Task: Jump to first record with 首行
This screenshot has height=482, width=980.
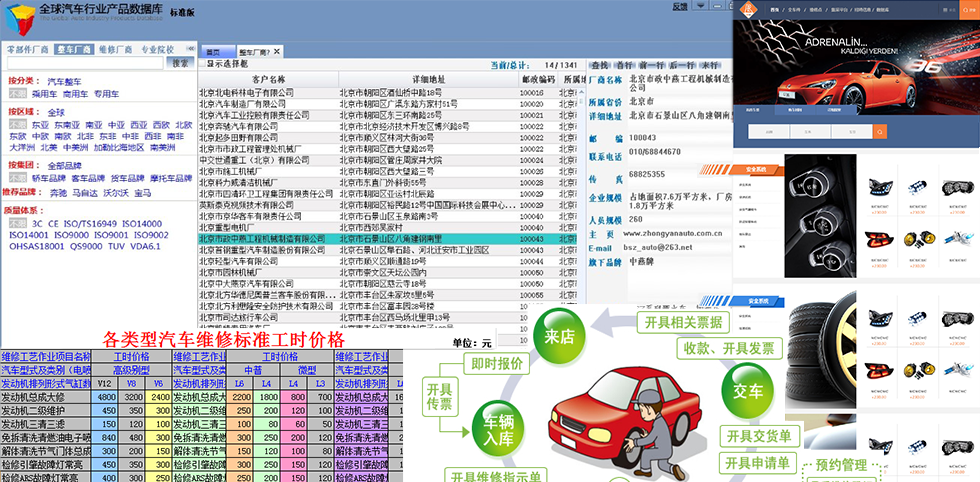Action: coord(624,65)
